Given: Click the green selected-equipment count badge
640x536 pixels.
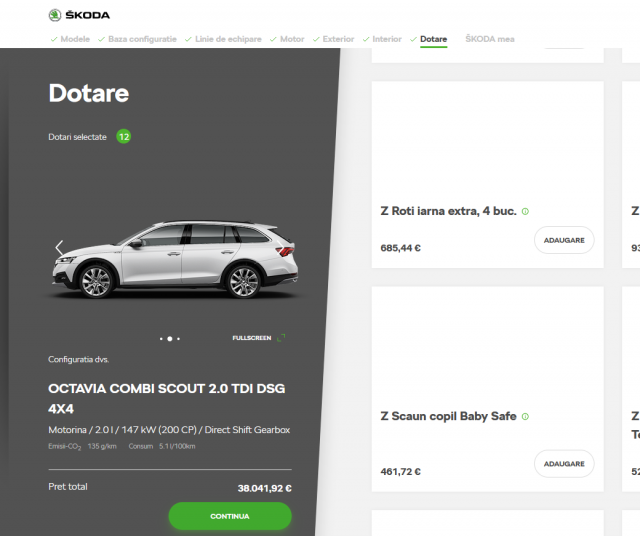Looking at the screenshot, I should 123,137.
